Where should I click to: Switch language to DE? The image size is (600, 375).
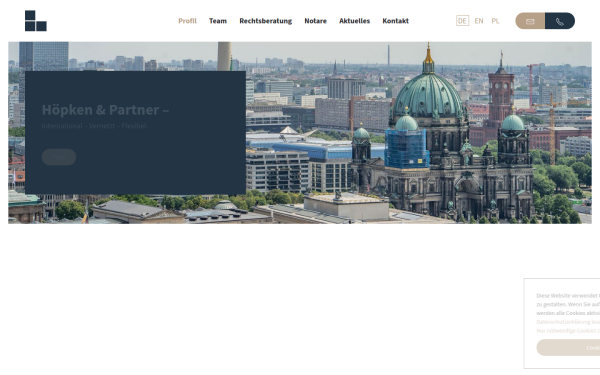(x=462, y=21)
